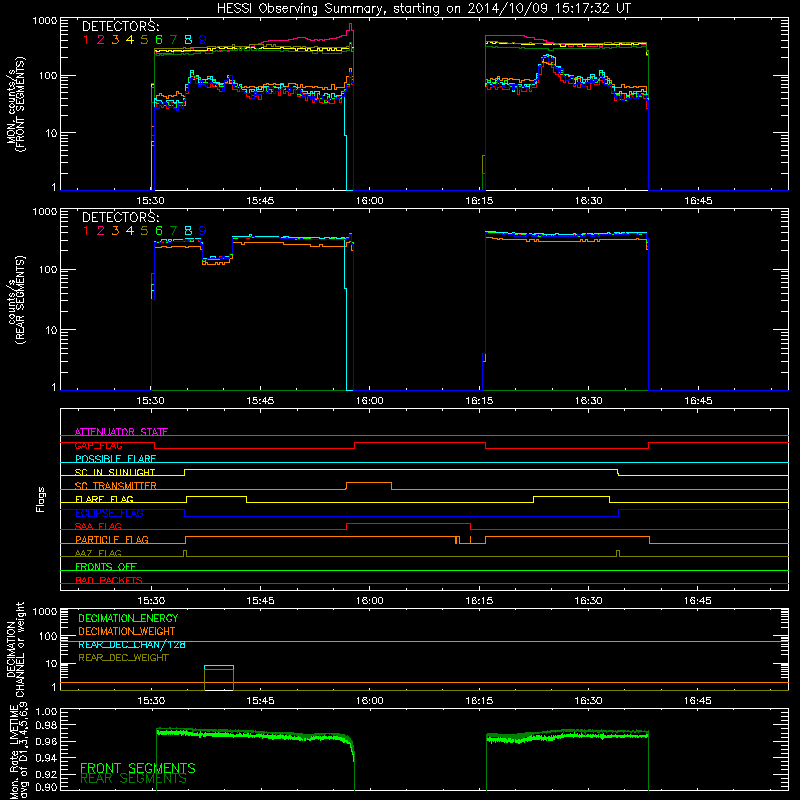The width and height of the screenshot is (800, 800).
Task: Click the REAR SEGMENTS livetime legend label
Action: point(133,779)
